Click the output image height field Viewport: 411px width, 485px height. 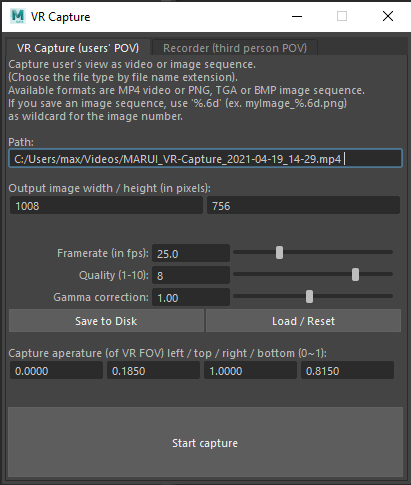tap(303, 205)
